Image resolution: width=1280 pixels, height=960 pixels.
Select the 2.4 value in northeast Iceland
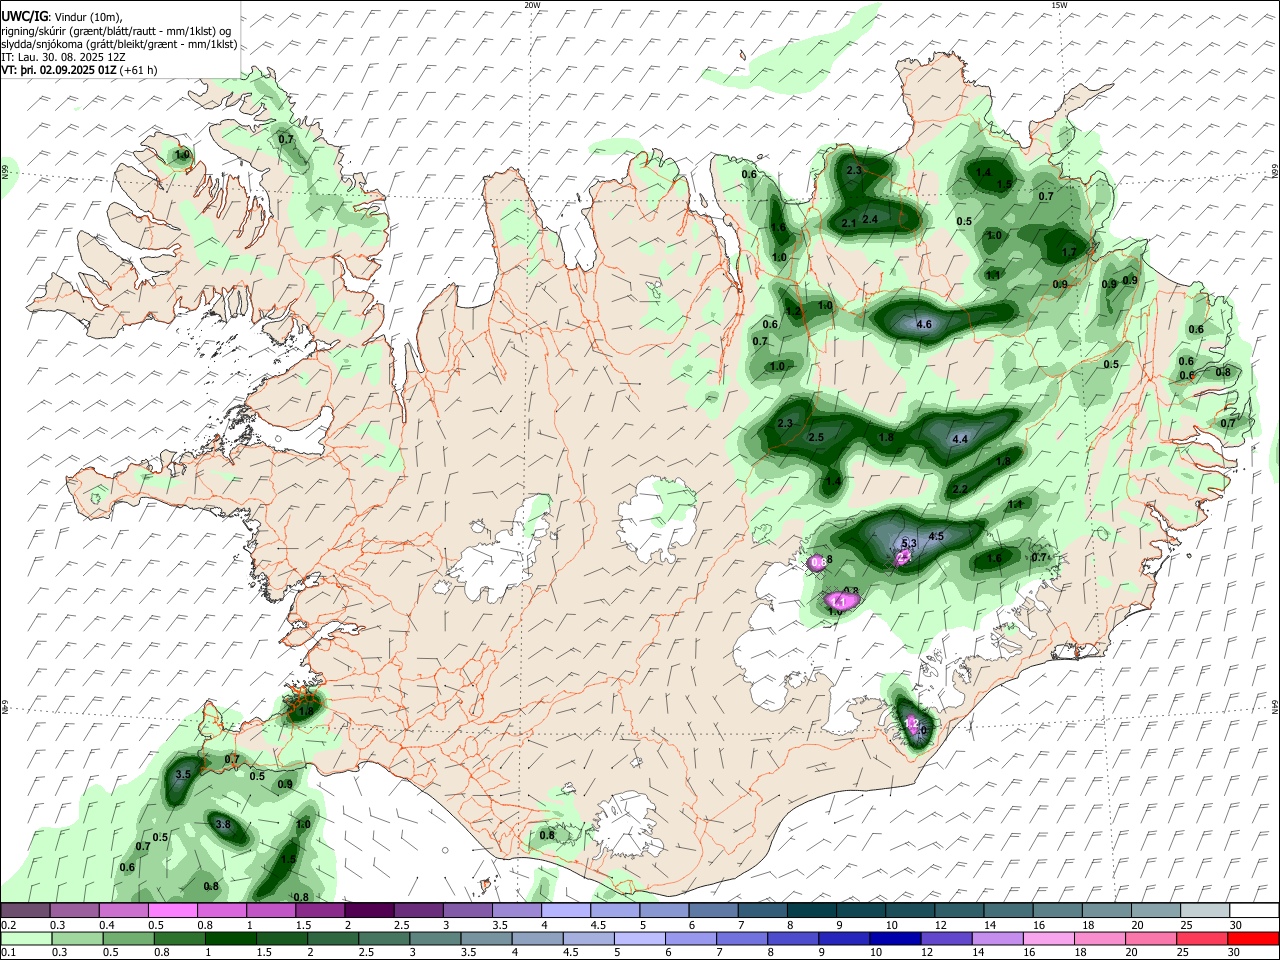[870, 219]
